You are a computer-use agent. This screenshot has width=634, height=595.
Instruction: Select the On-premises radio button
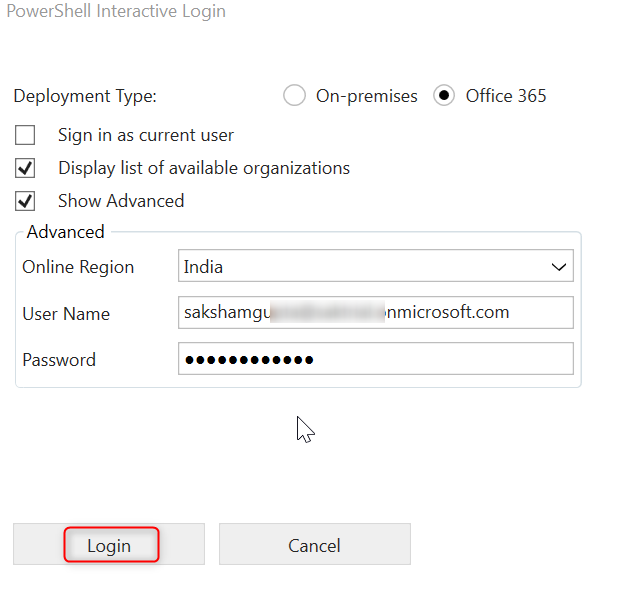294,96
